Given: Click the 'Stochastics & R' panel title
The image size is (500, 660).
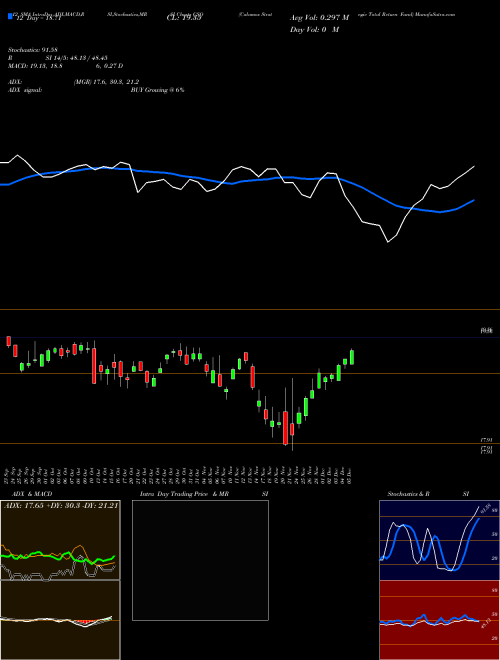Looking at the screenshot, I should pyautogui.click(x=408, y=494).
